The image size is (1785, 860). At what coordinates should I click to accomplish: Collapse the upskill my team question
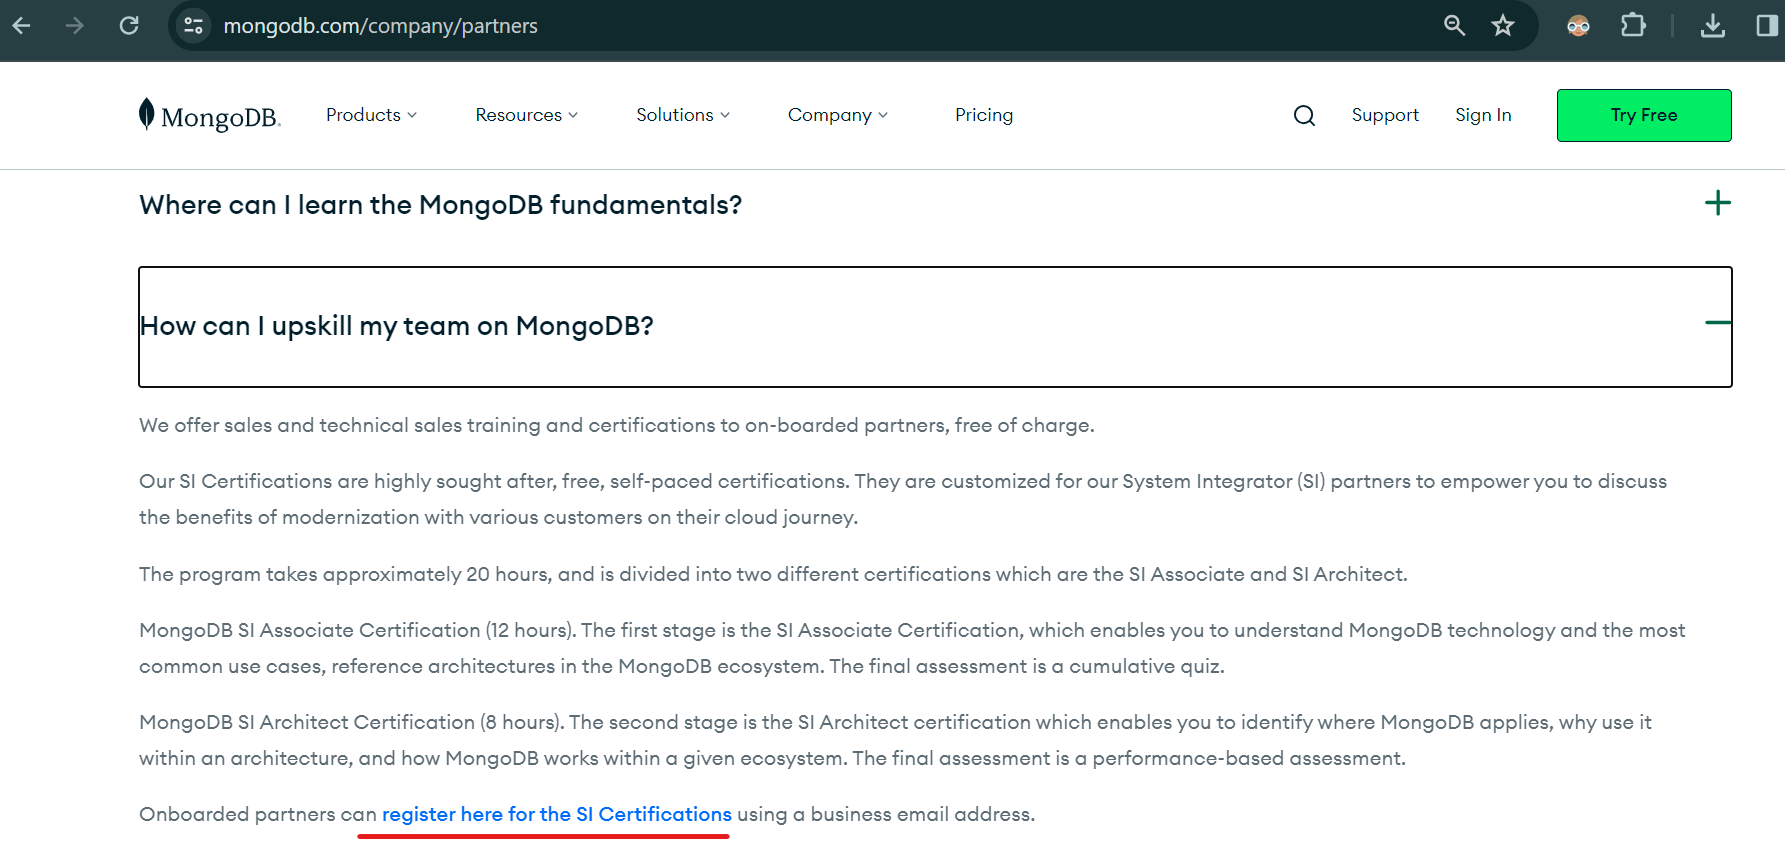click(1717, 323)
